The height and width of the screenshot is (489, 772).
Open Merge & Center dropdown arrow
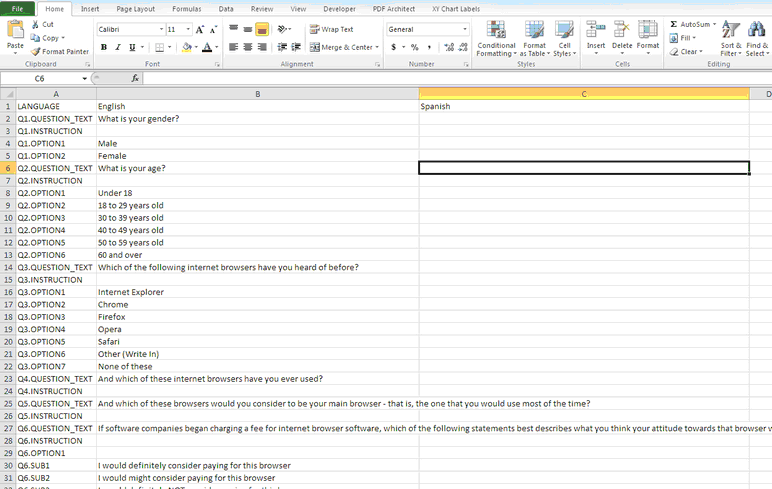[377, 47]
